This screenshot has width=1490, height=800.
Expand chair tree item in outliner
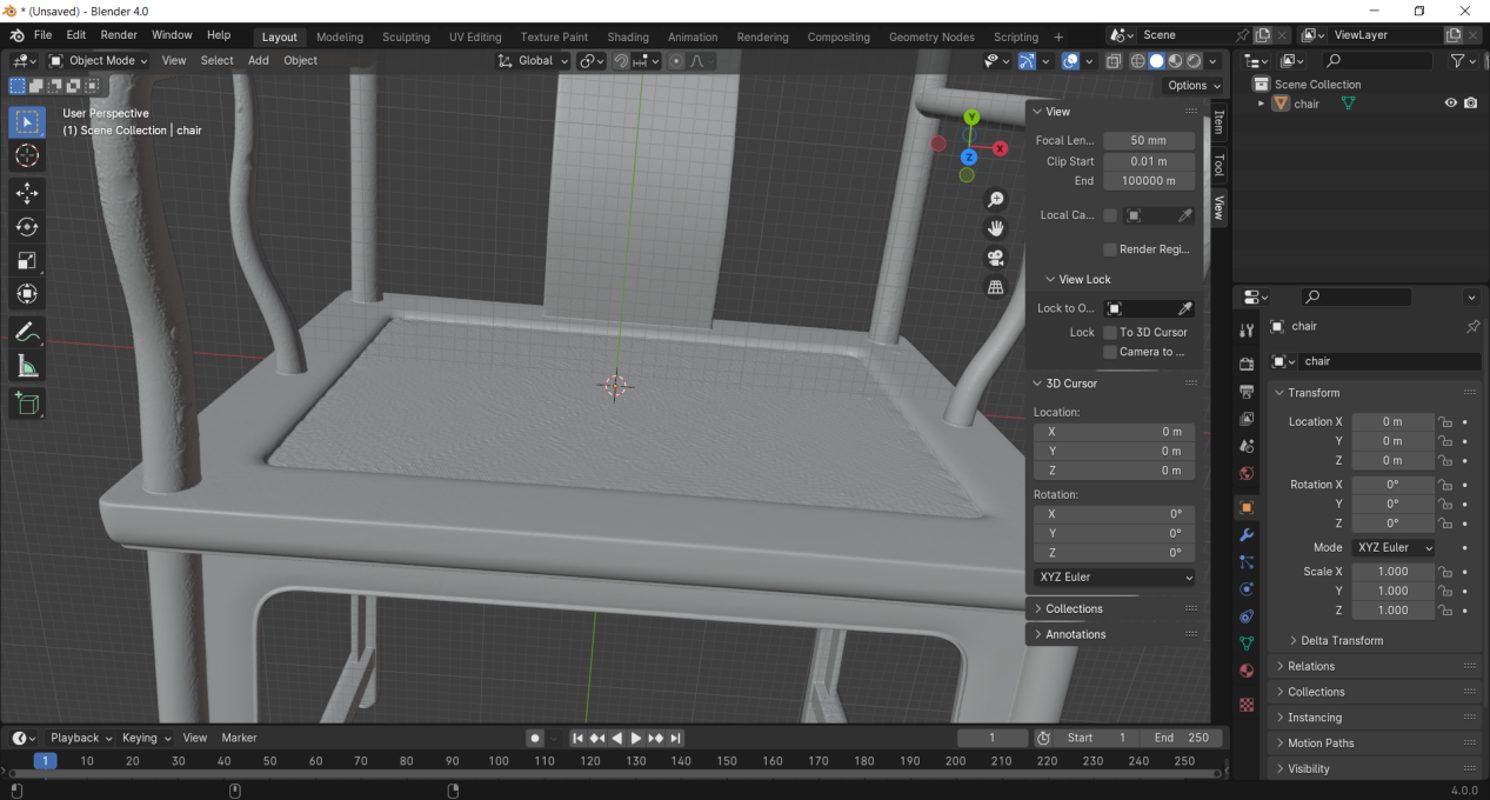pyautogui.click(x=1261, y=103)
